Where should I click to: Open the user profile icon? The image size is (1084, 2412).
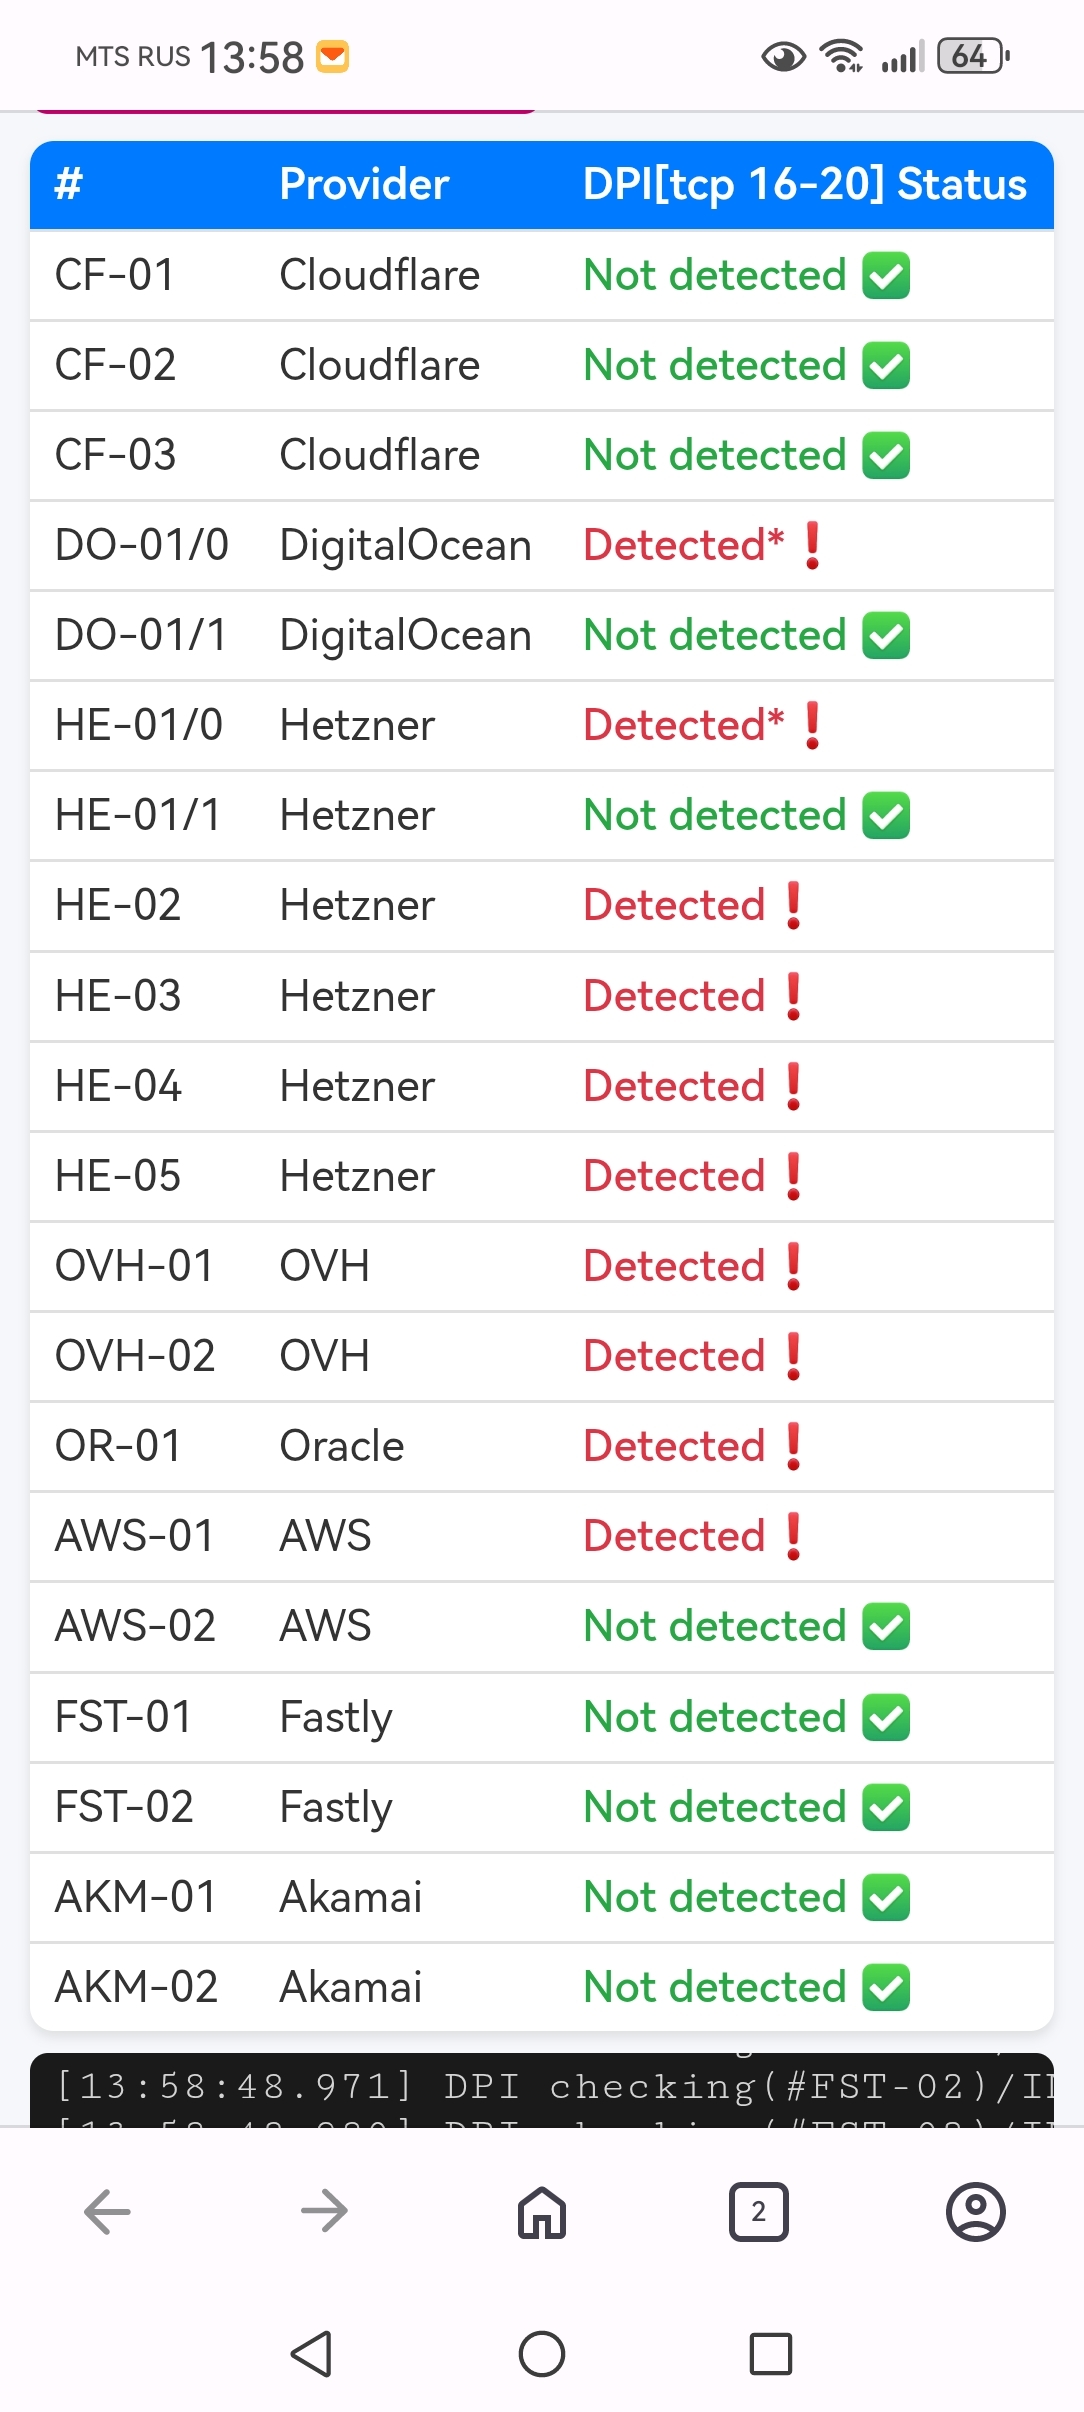coord(975,2211)
